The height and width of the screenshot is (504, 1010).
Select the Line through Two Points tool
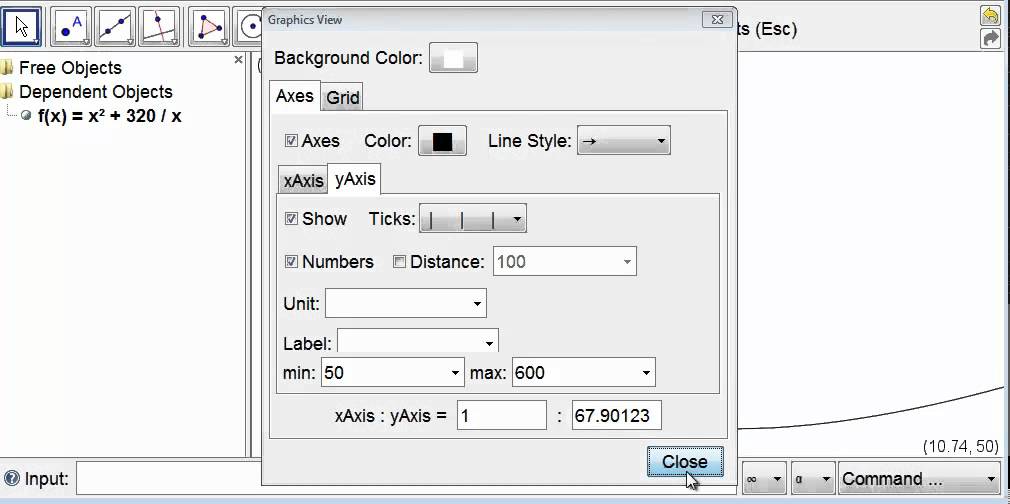115,27
